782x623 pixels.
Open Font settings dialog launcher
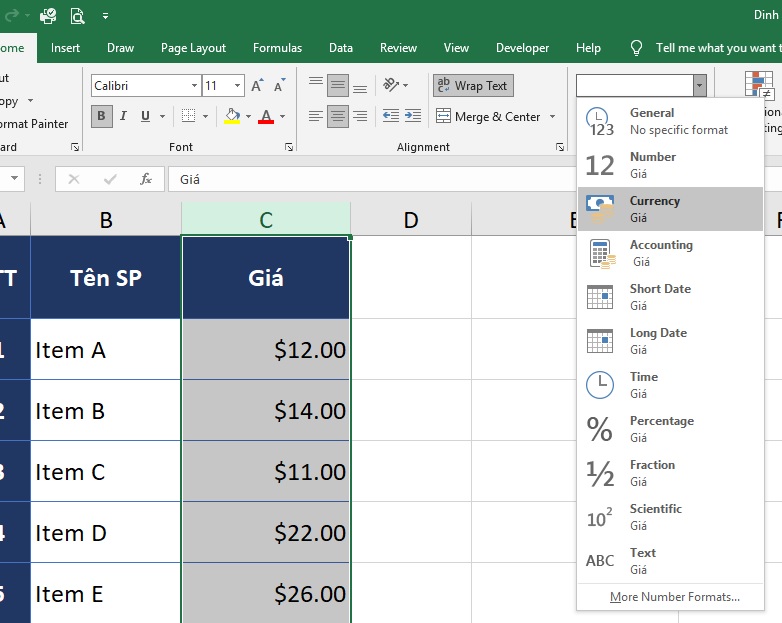[289, 147]
